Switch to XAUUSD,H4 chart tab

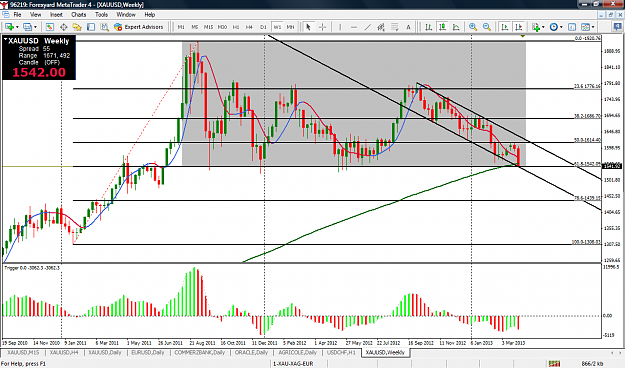(64, 353)
